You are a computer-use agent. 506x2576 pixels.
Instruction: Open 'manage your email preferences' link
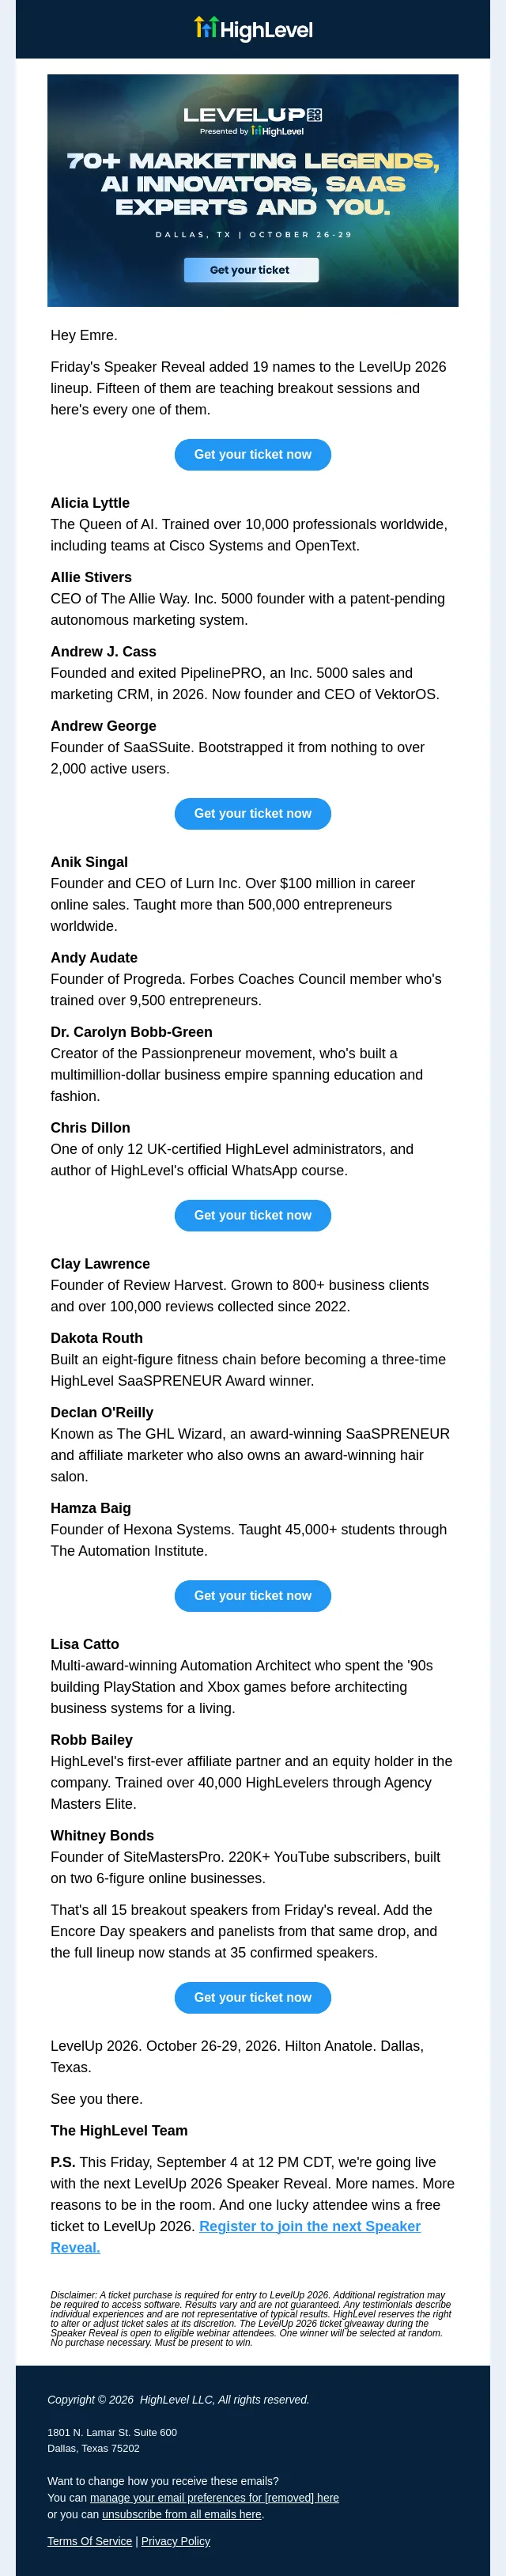tap(214, 2497)
